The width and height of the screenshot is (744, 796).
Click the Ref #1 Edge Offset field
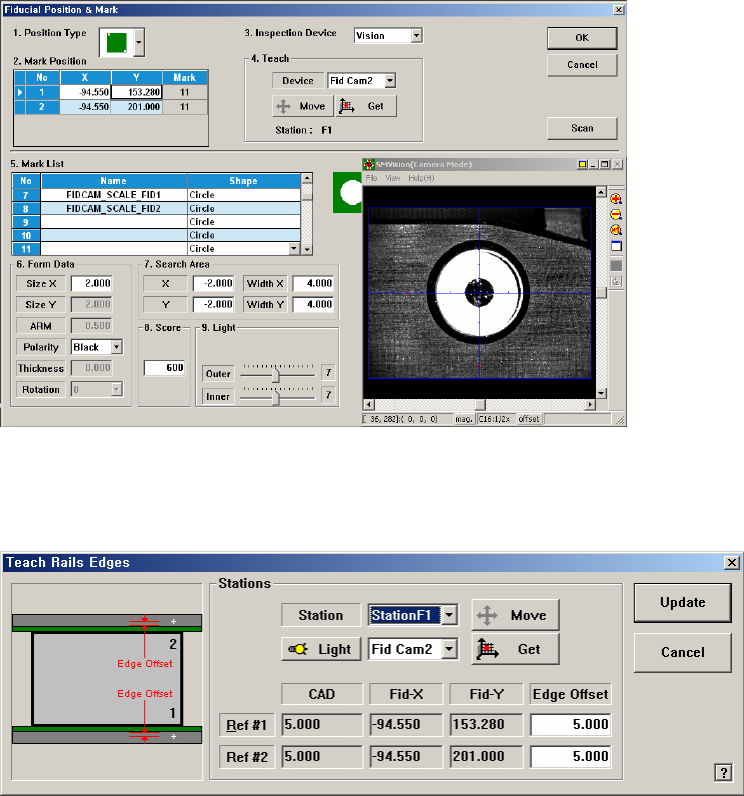point(572,724)
